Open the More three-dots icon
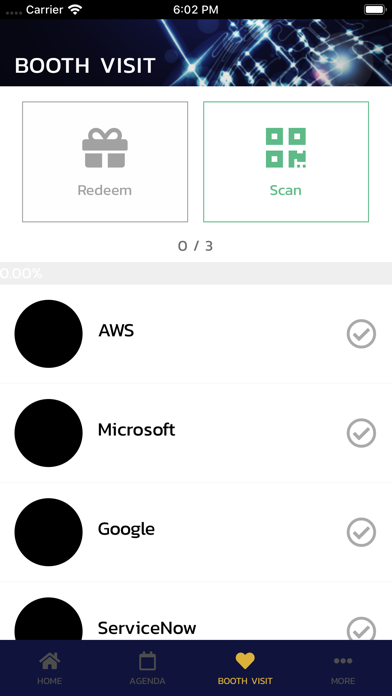The width and height of the screenshot is (392, 696). point(343,661)
